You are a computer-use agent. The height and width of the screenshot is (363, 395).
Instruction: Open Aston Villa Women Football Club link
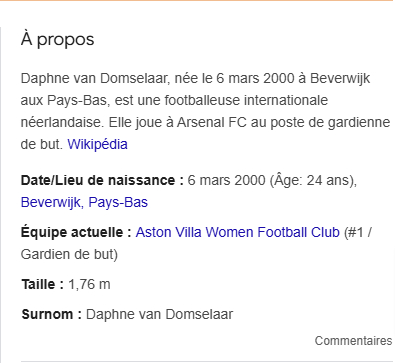pos(237,232)
